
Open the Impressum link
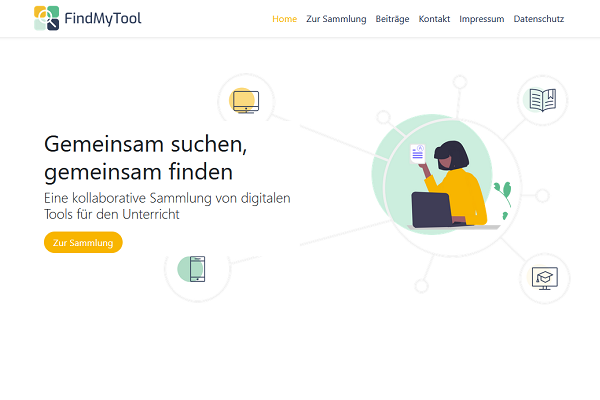pos(481,19)
